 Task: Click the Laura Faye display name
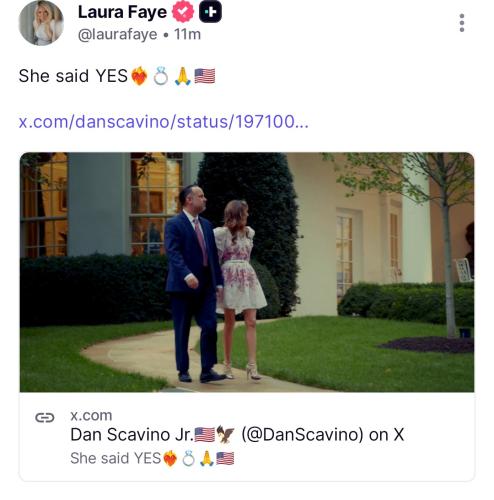(122, 12)
